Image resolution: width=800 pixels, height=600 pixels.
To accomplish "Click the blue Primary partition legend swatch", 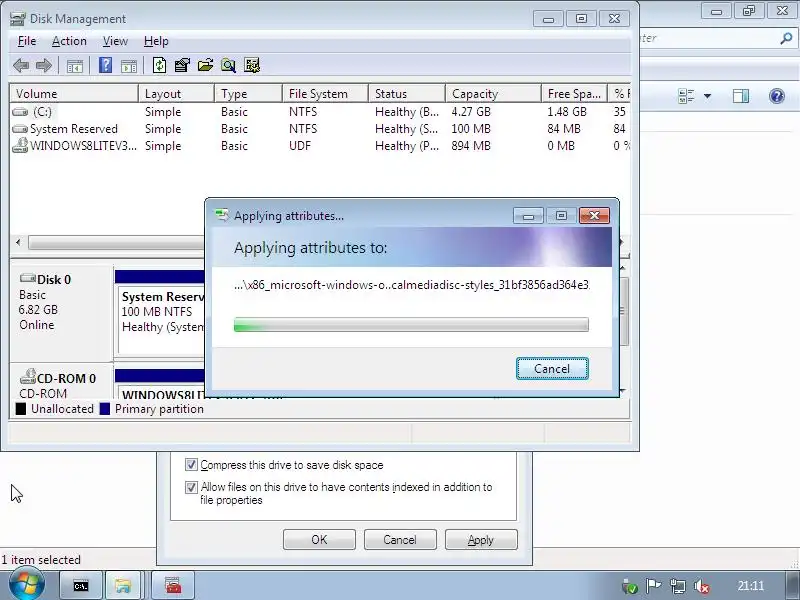I will 105,409.
